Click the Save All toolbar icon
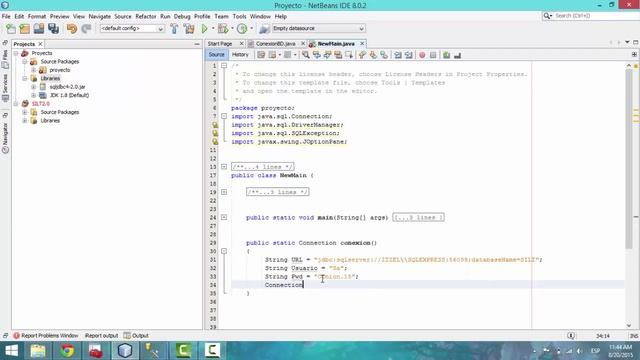The image size is (640, 360). click(x=53, y=29)
